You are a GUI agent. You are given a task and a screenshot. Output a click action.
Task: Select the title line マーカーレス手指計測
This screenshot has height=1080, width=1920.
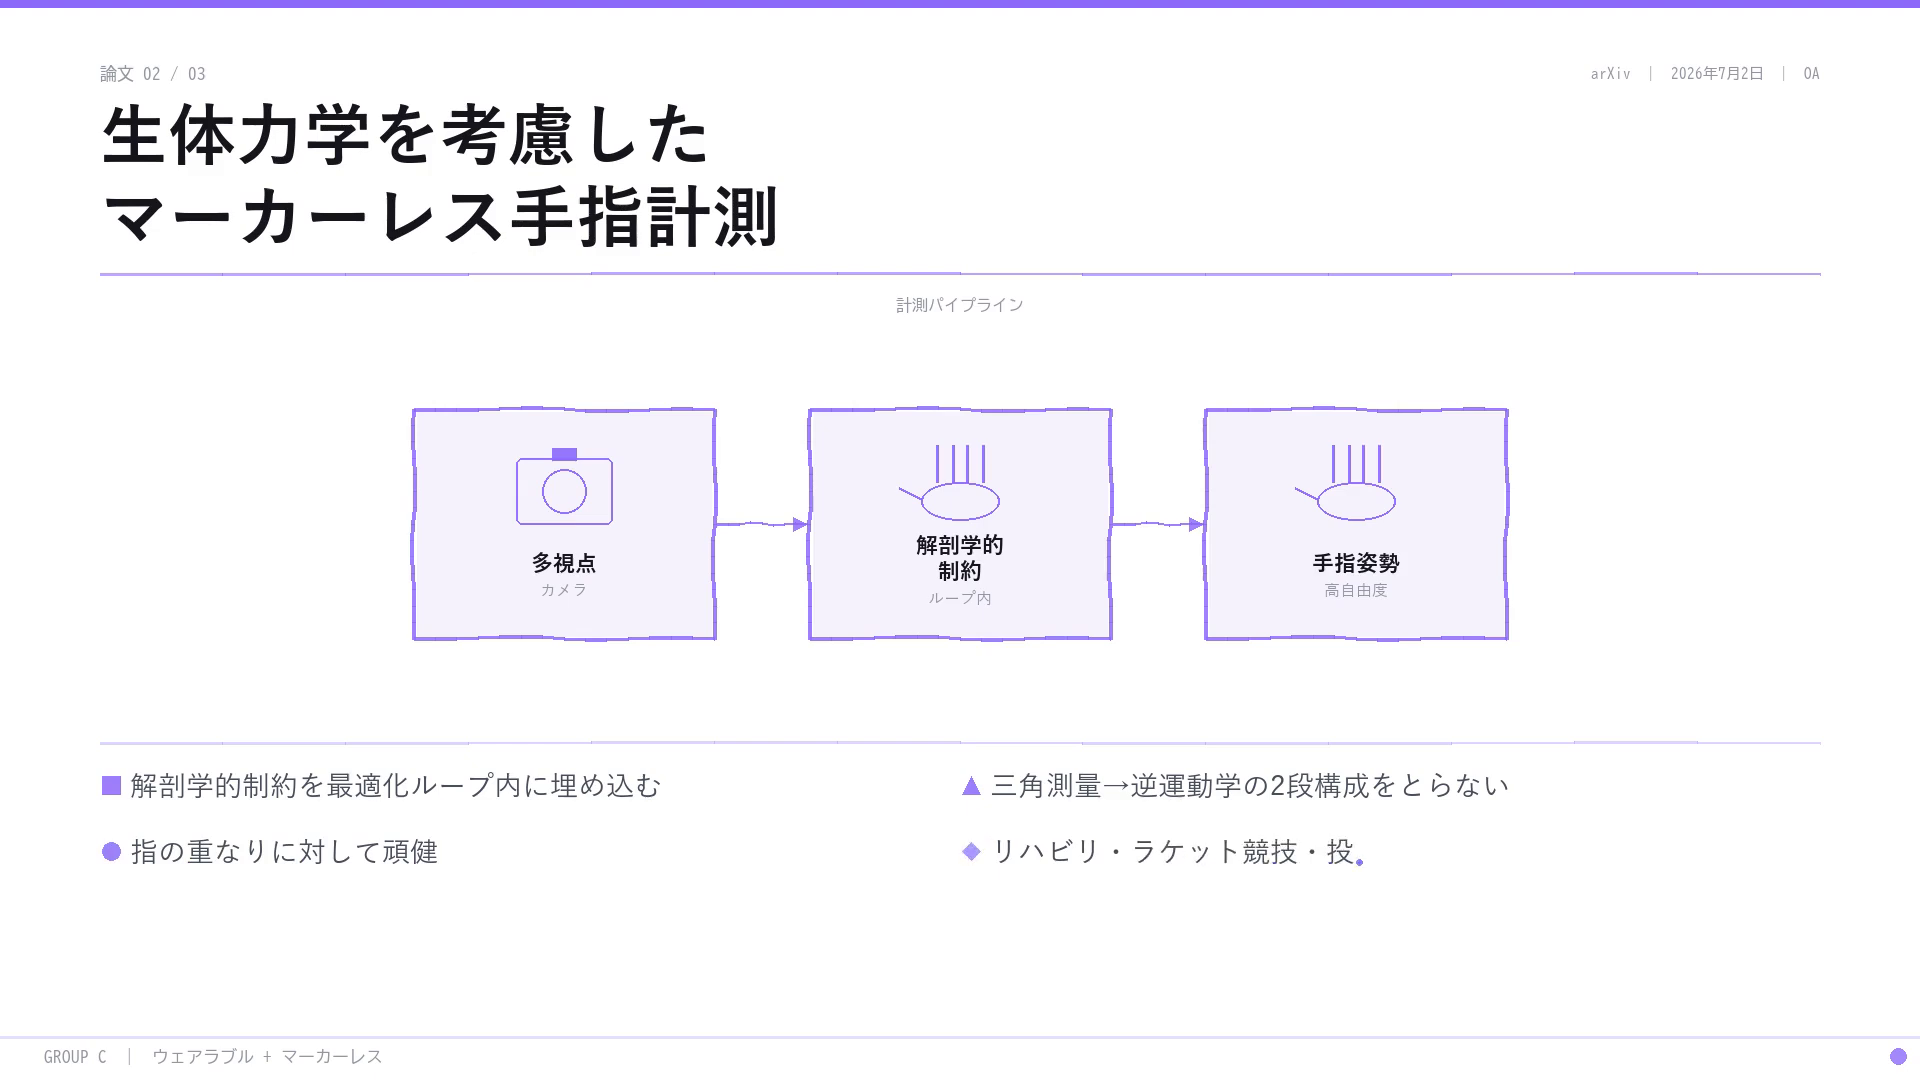pos(440,216)
